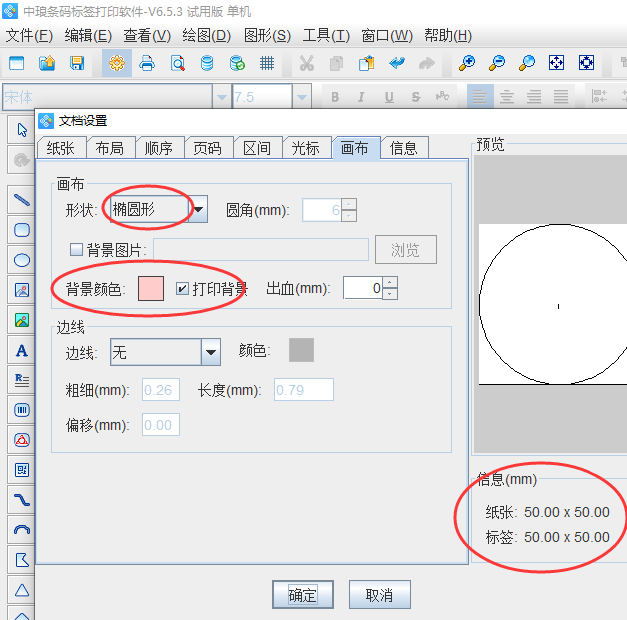The image size is (627, 620).
Task: Uncheck the 打印背景 checkbox
Action: pyautogui.click(x=182, y=289)
